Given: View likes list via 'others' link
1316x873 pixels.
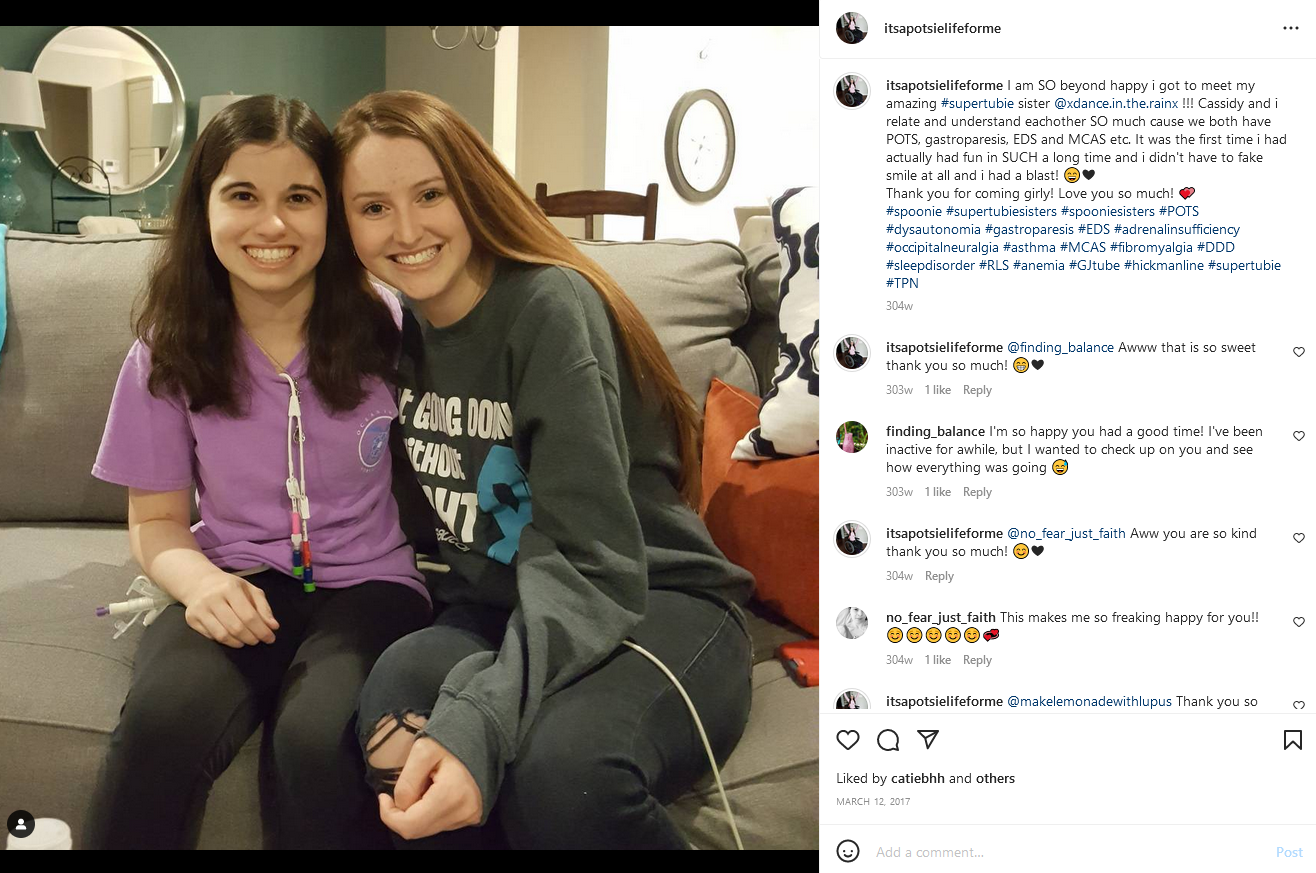Looking at the screenshot, I should [995, 779].
